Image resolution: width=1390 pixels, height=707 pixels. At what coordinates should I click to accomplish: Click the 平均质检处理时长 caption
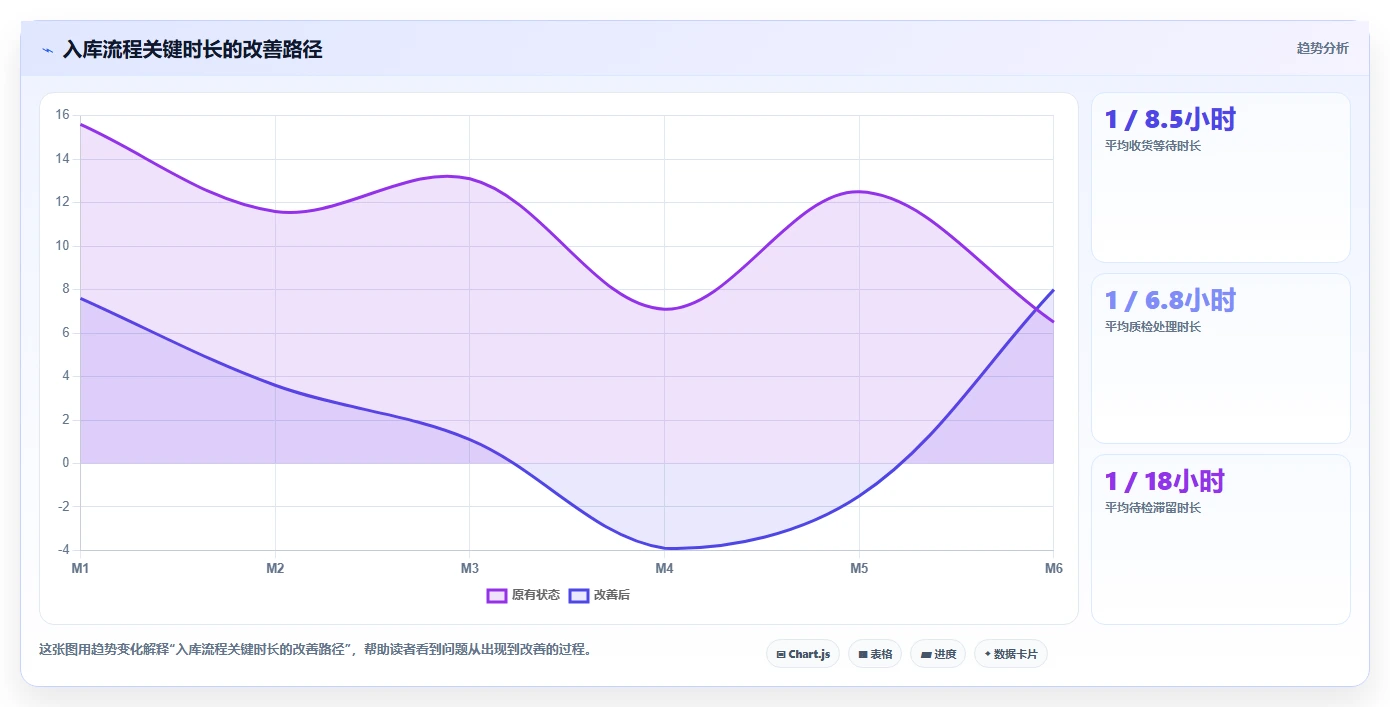1152,327
